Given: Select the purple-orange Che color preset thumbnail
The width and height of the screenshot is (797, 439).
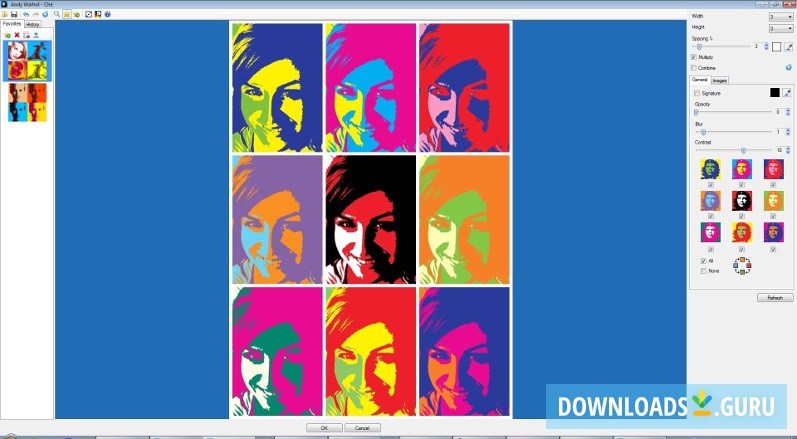Looking at the screenshot, I should (x=711, y=201).
